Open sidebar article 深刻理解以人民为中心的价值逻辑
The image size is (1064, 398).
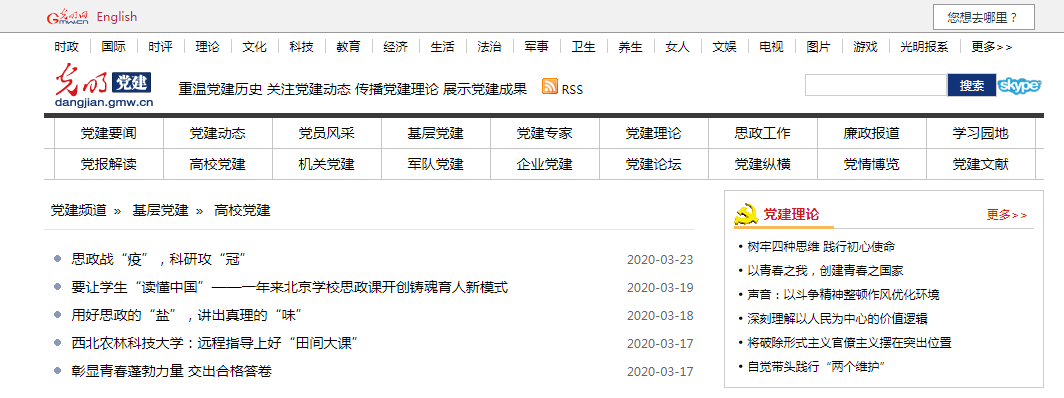(x=837, y=319)
